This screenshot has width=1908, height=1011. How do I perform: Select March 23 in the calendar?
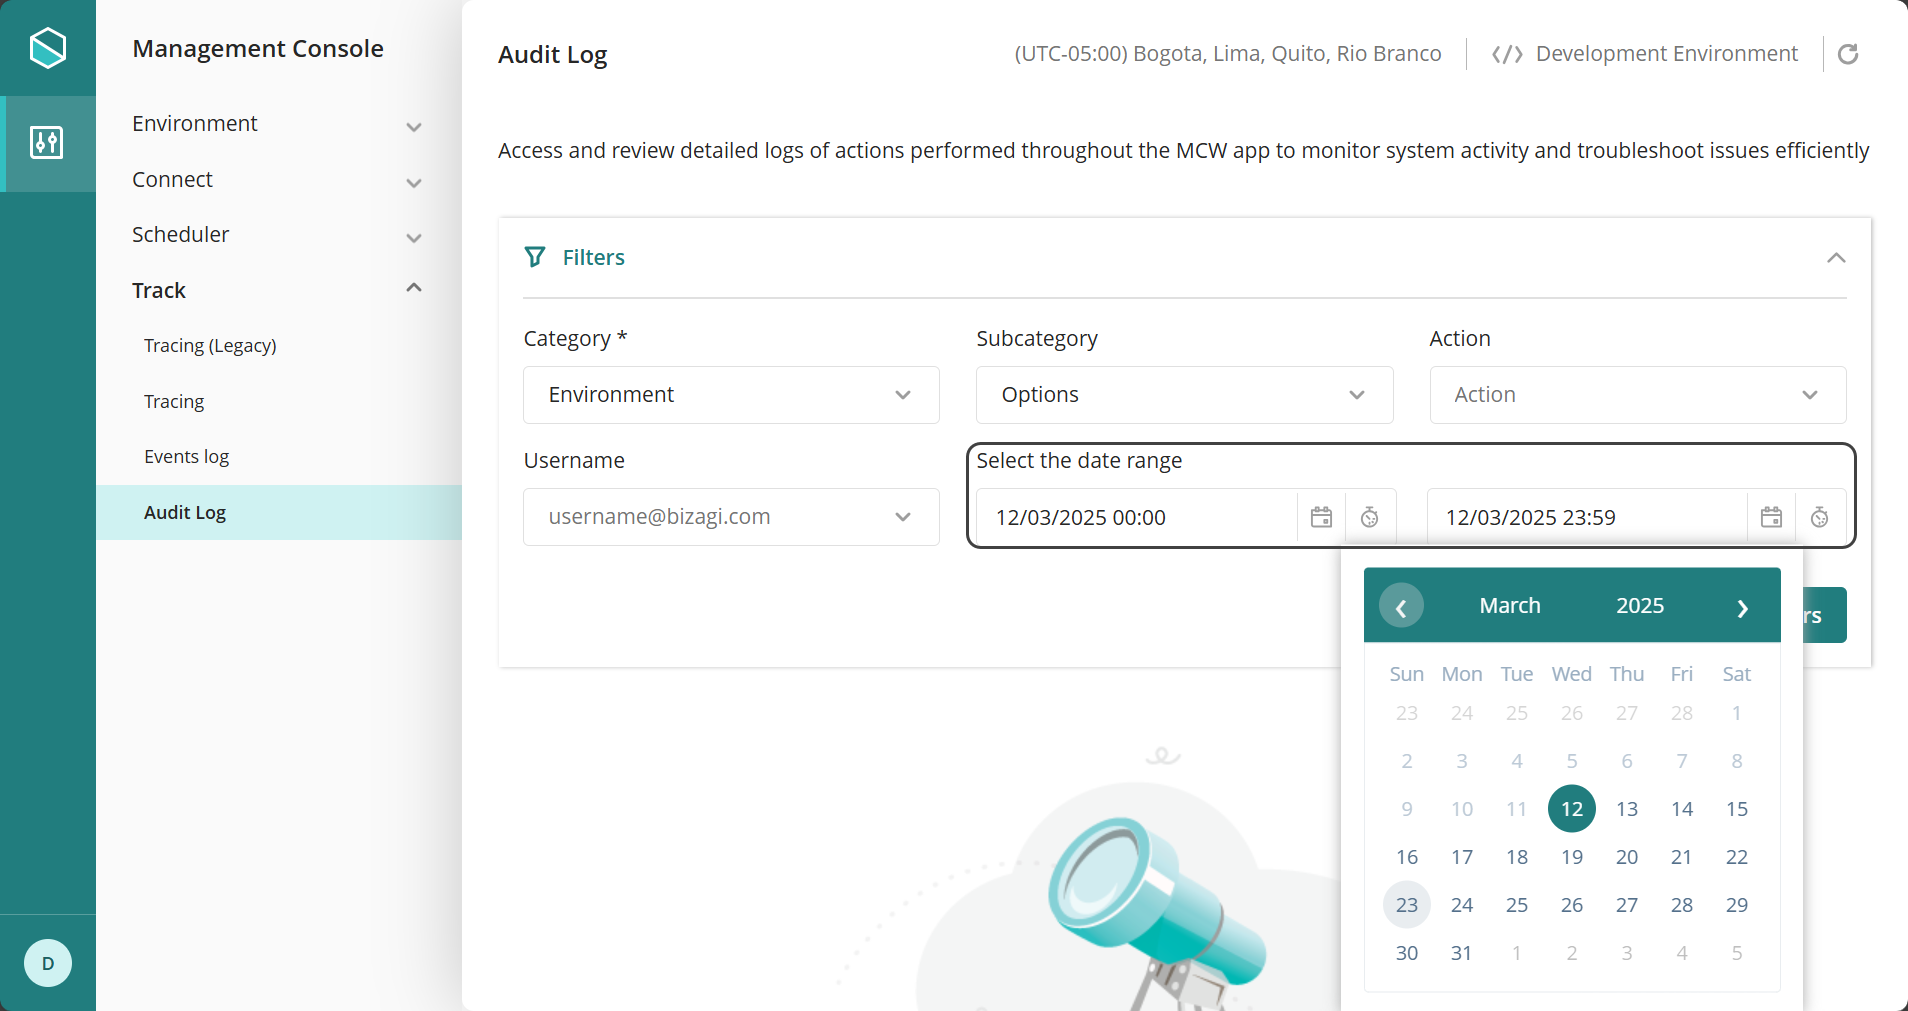[1406, 905]
